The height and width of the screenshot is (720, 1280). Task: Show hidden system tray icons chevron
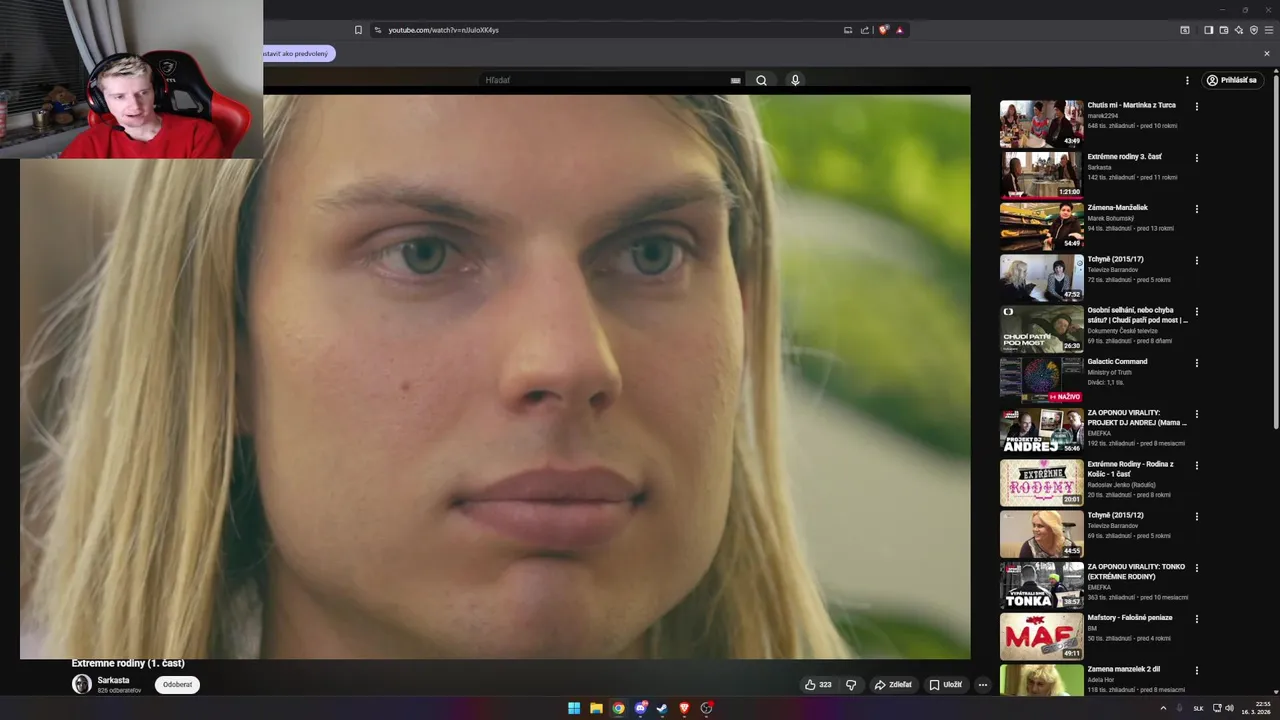(1163, 708)
